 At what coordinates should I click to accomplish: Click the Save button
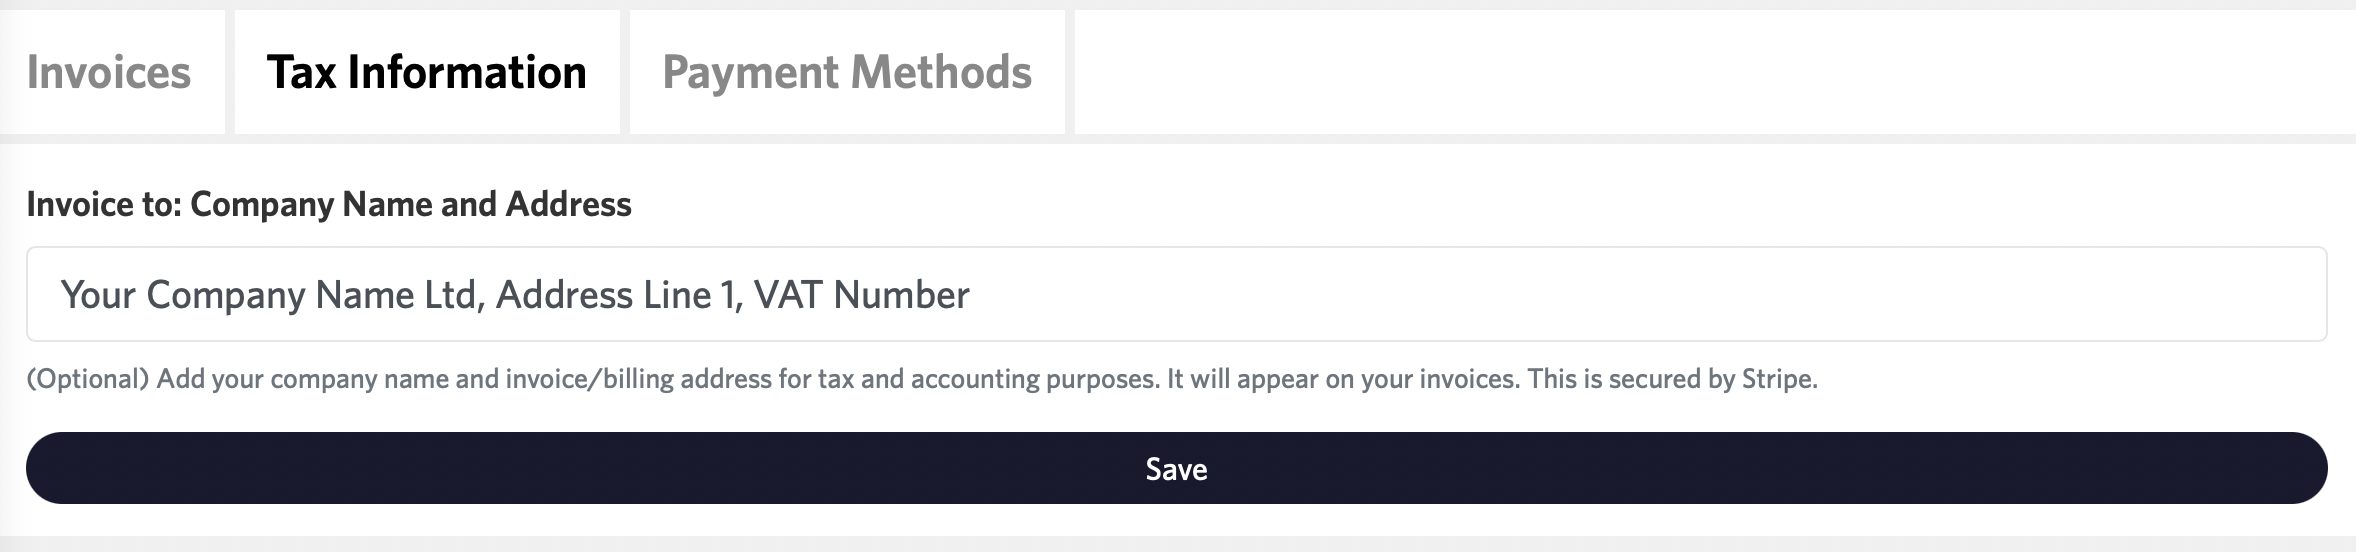[x=1176, y=468]
